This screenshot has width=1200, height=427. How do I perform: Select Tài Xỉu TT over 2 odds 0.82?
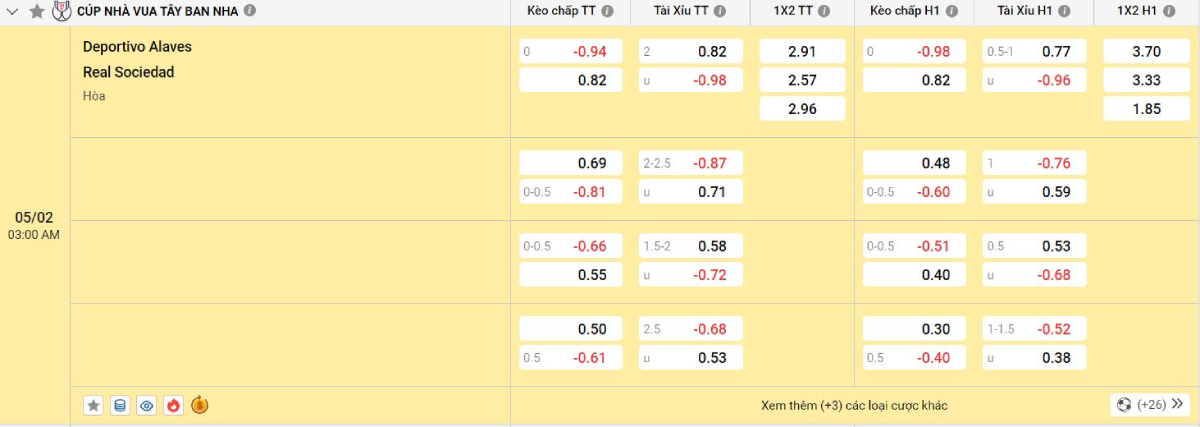click(691, 51)
